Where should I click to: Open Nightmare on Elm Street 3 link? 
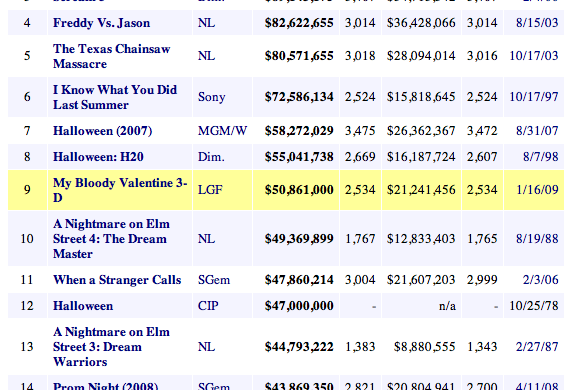(x=111, y=346)
